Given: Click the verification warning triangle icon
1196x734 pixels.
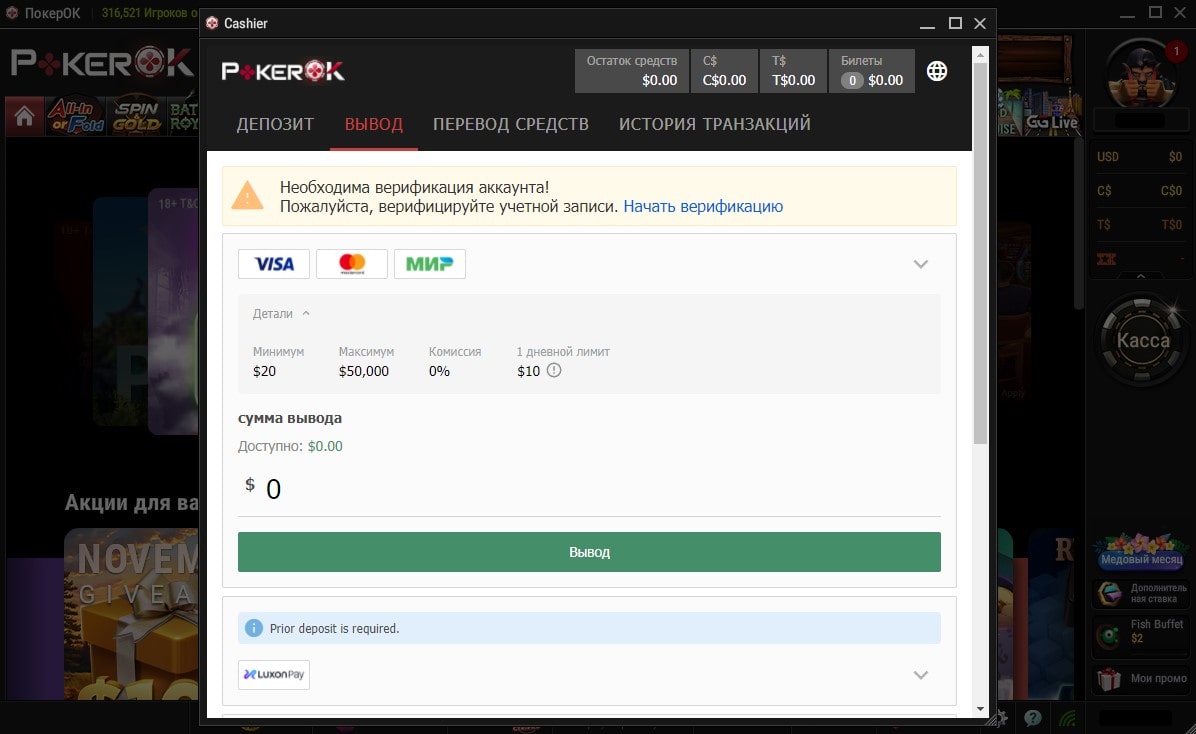Looking at the screenshot, I should [x=247, y=196].
